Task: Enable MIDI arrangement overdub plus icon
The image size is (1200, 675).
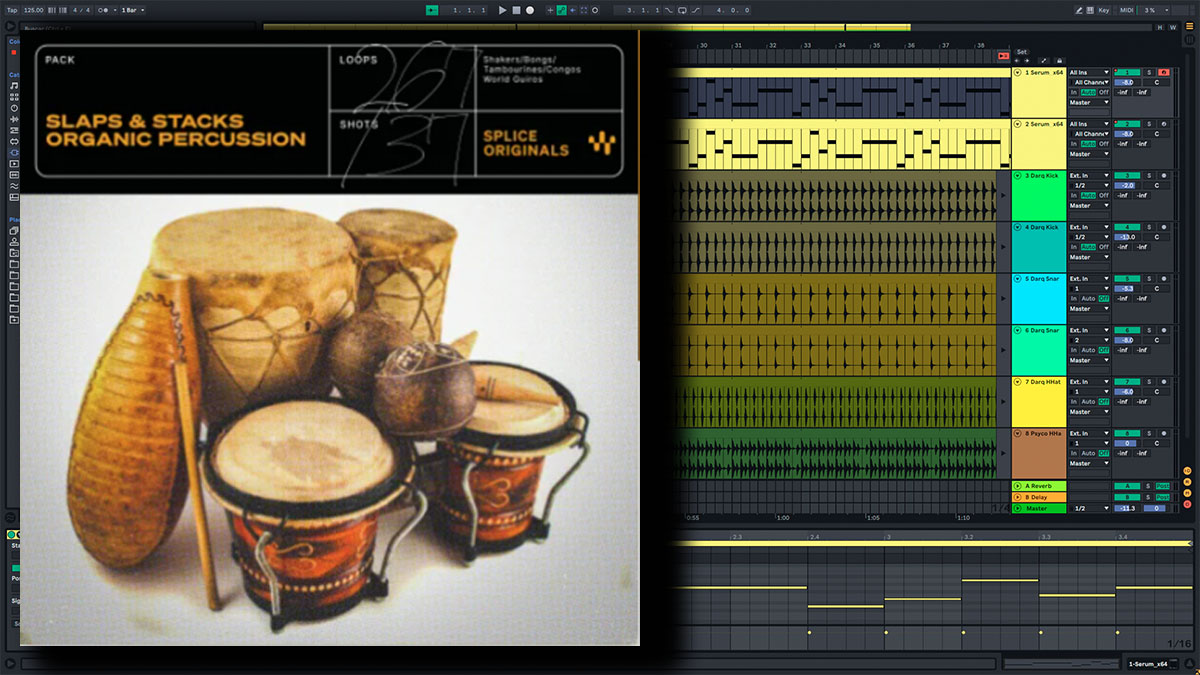Action: 550,10
